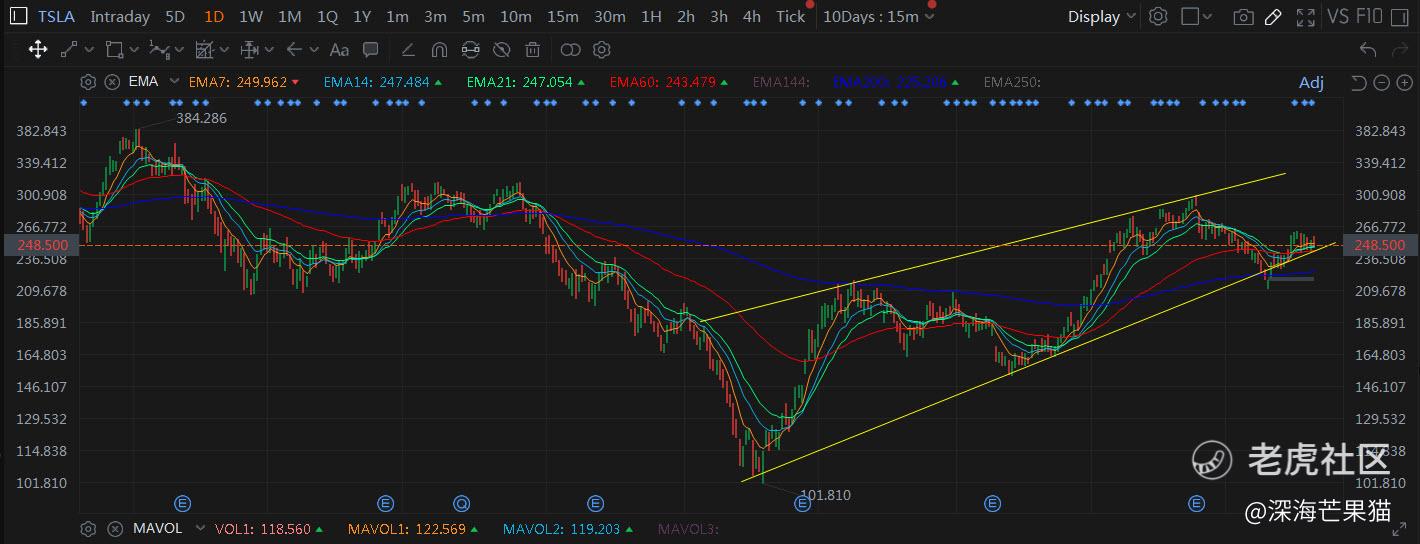The height and width of the screenshot is (544, 1420).
Task: Select the move/crosshair cursor tool
Action: click(x=37, y=49)
